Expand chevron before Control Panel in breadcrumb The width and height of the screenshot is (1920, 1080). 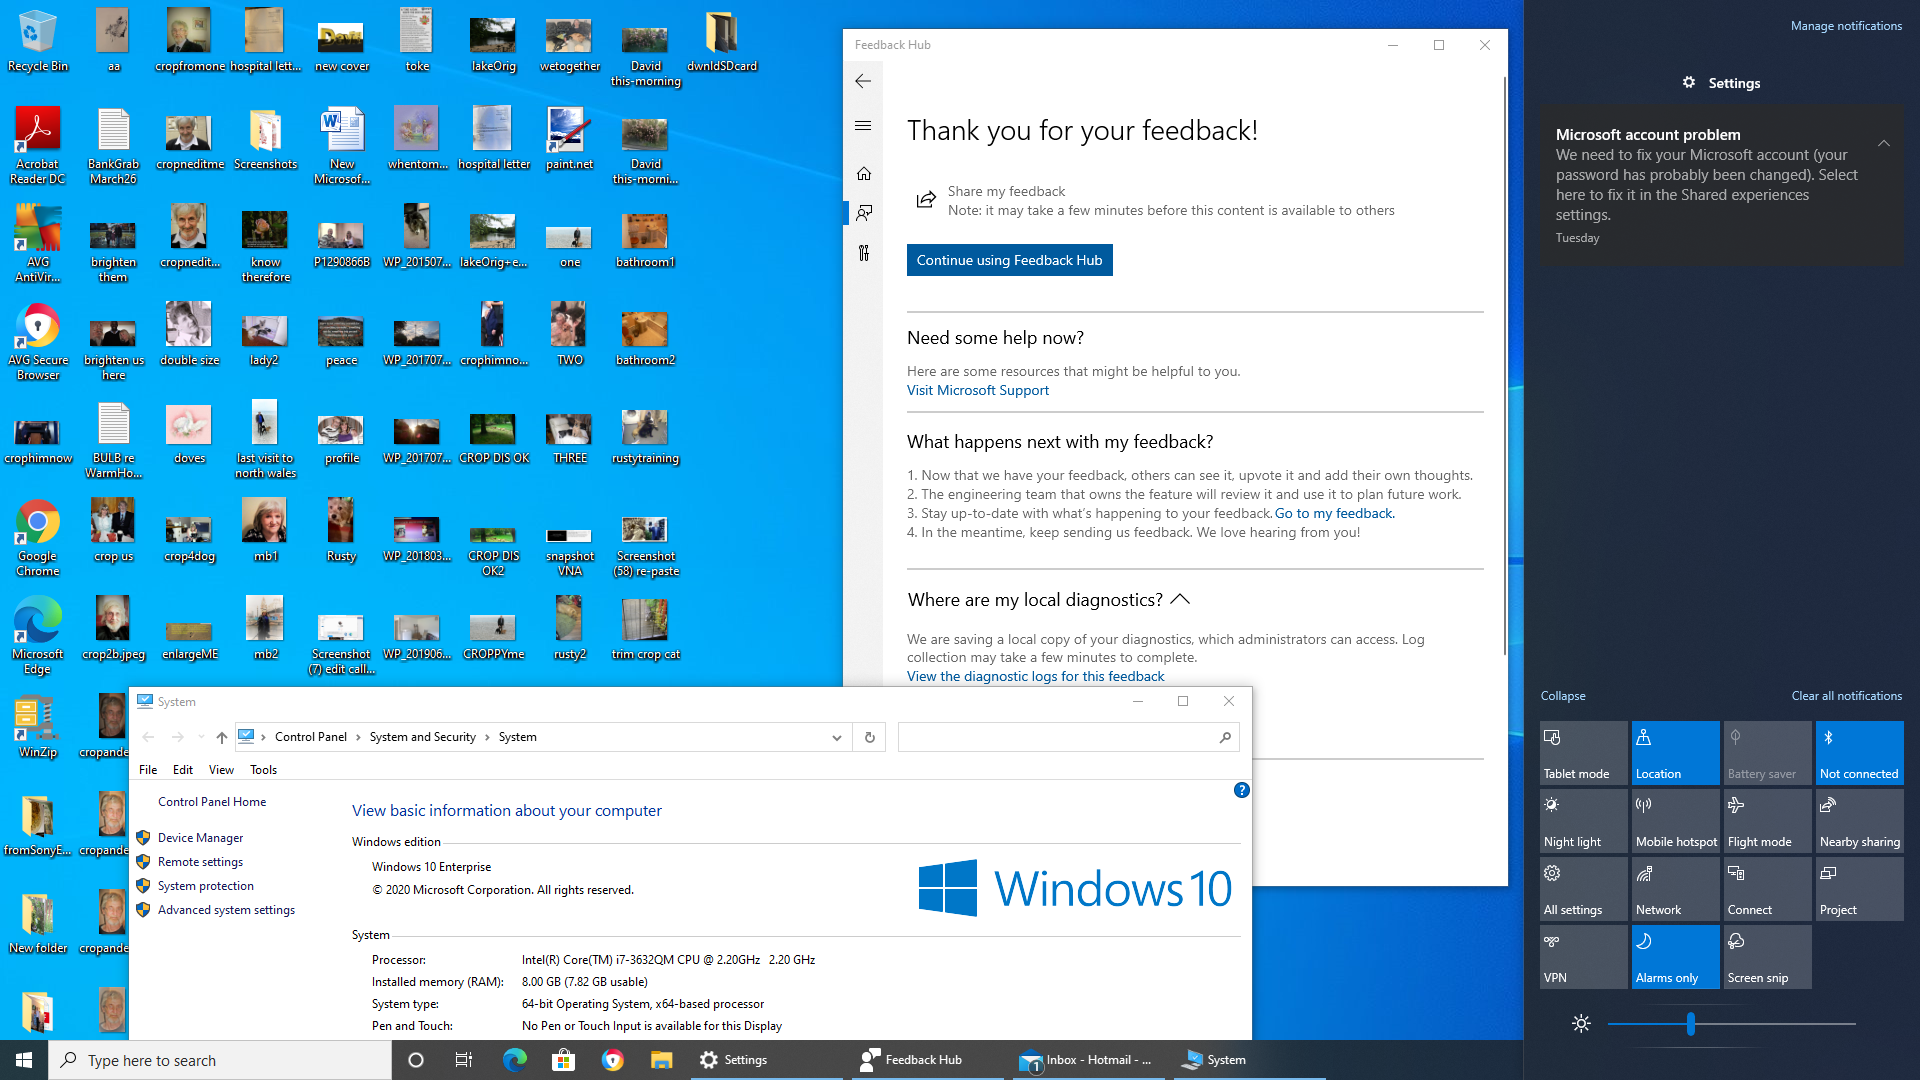coord(263,737)
